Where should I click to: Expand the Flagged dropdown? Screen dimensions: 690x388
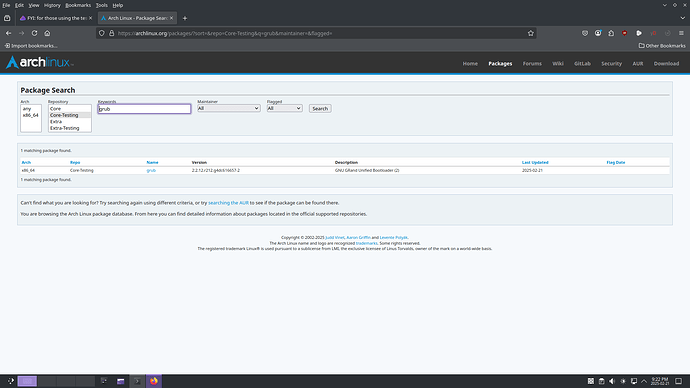coord(284,108)
